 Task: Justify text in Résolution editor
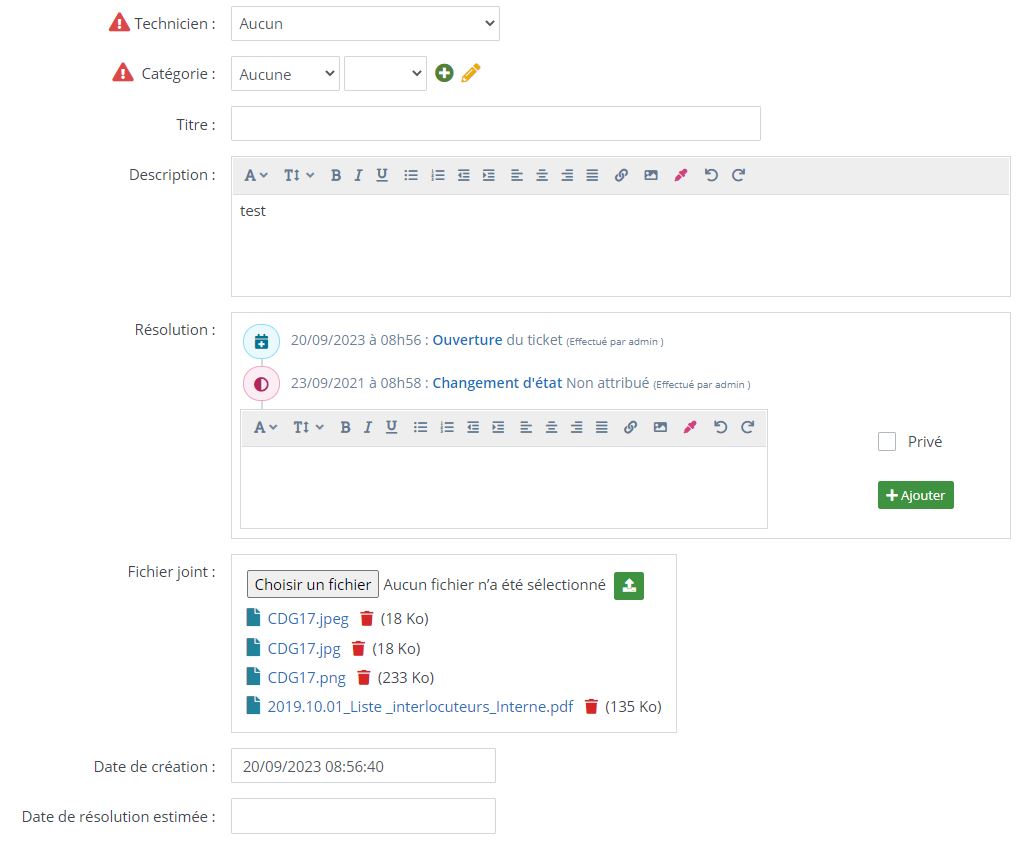click(601, 427)
